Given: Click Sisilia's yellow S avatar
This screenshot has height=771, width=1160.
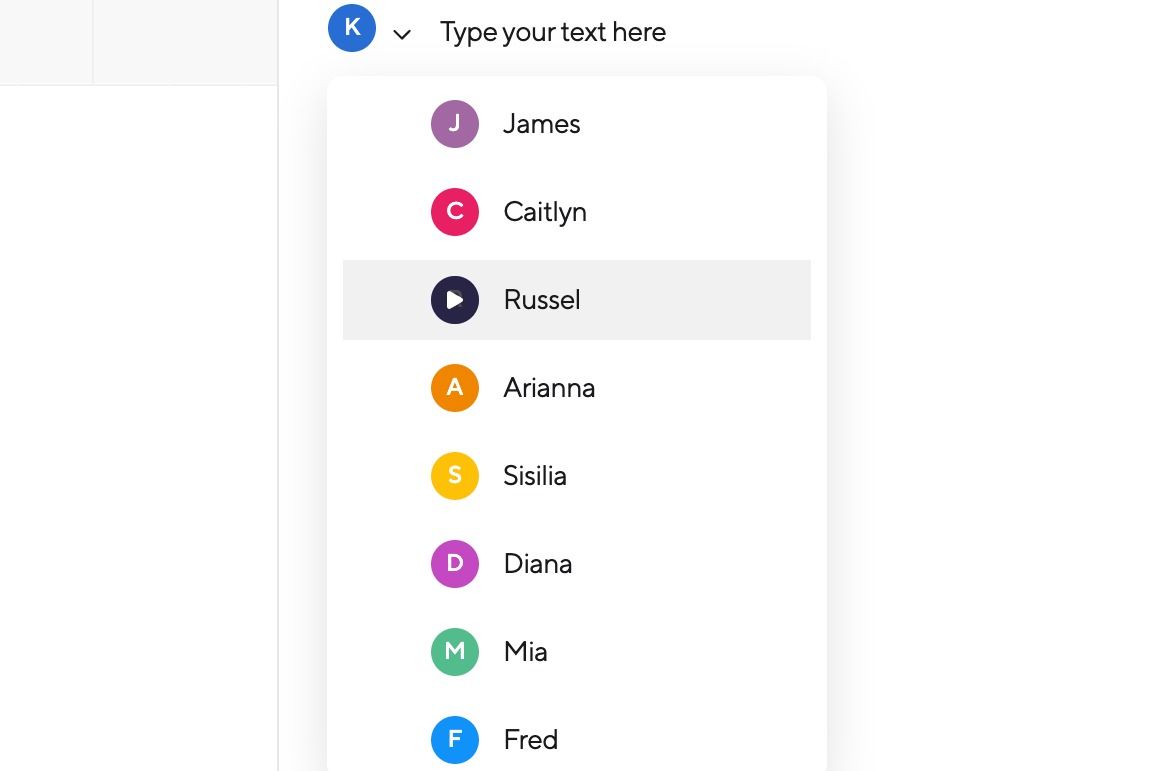Looking at the screenshot, I should [455, 476].
